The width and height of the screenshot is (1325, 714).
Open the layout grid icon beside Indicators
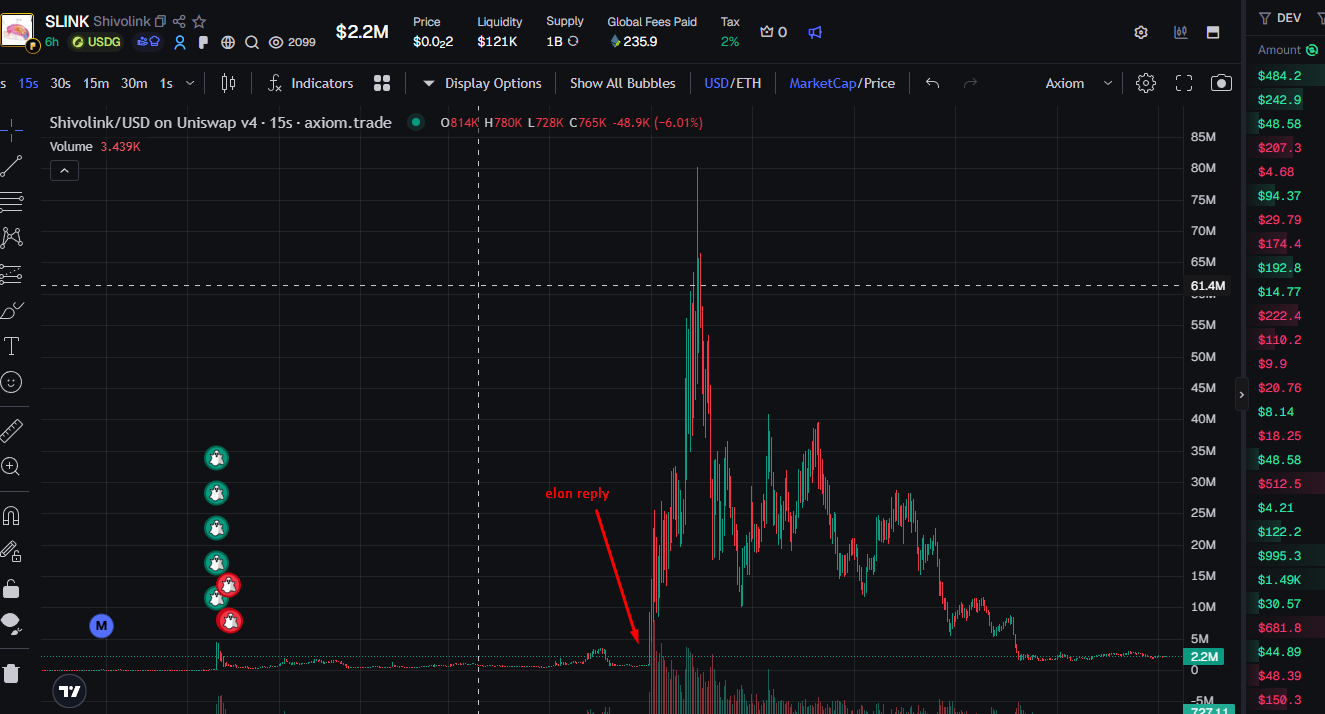[x=381, y=83]
